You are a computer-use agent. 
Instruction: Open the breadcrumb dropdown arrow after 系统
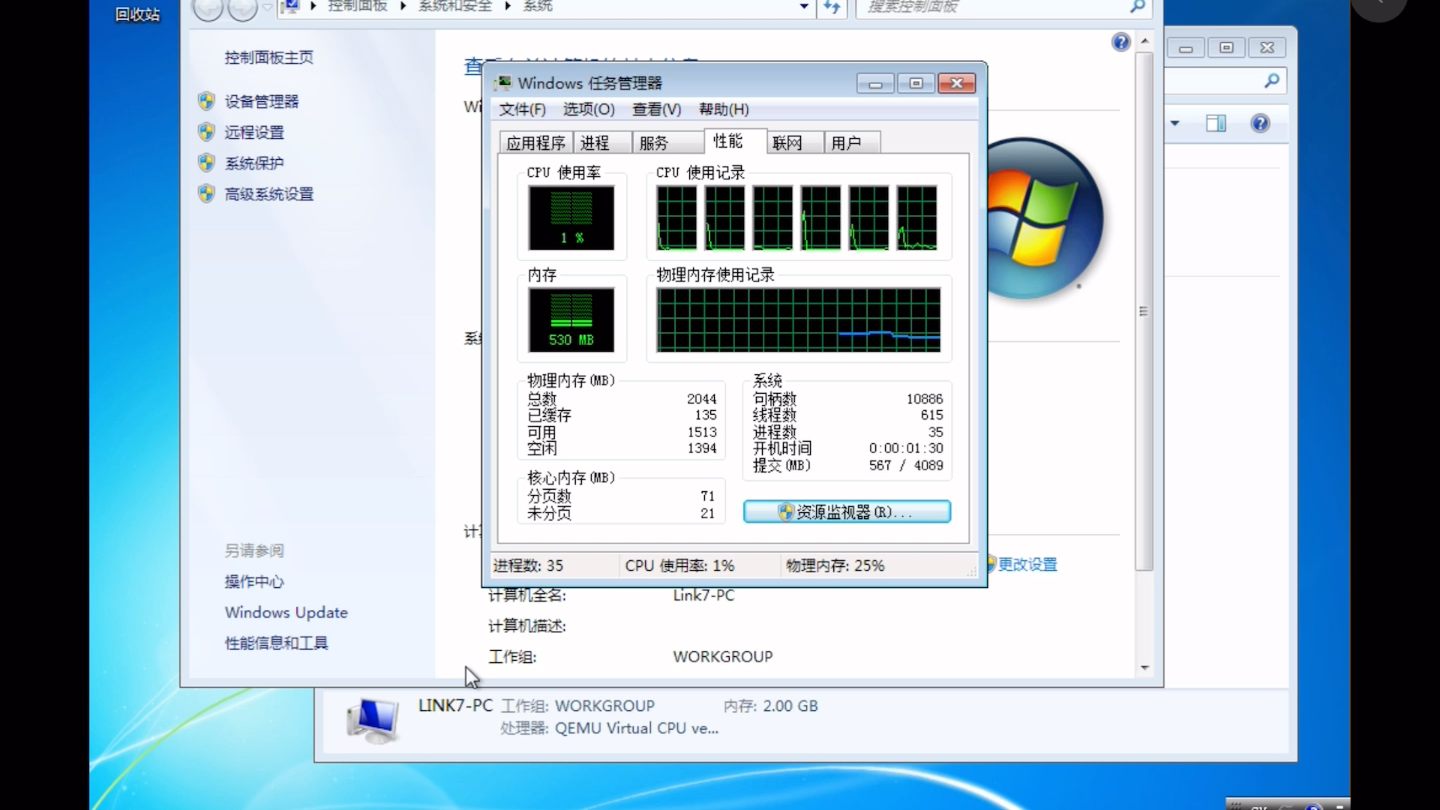coord(803,7)
